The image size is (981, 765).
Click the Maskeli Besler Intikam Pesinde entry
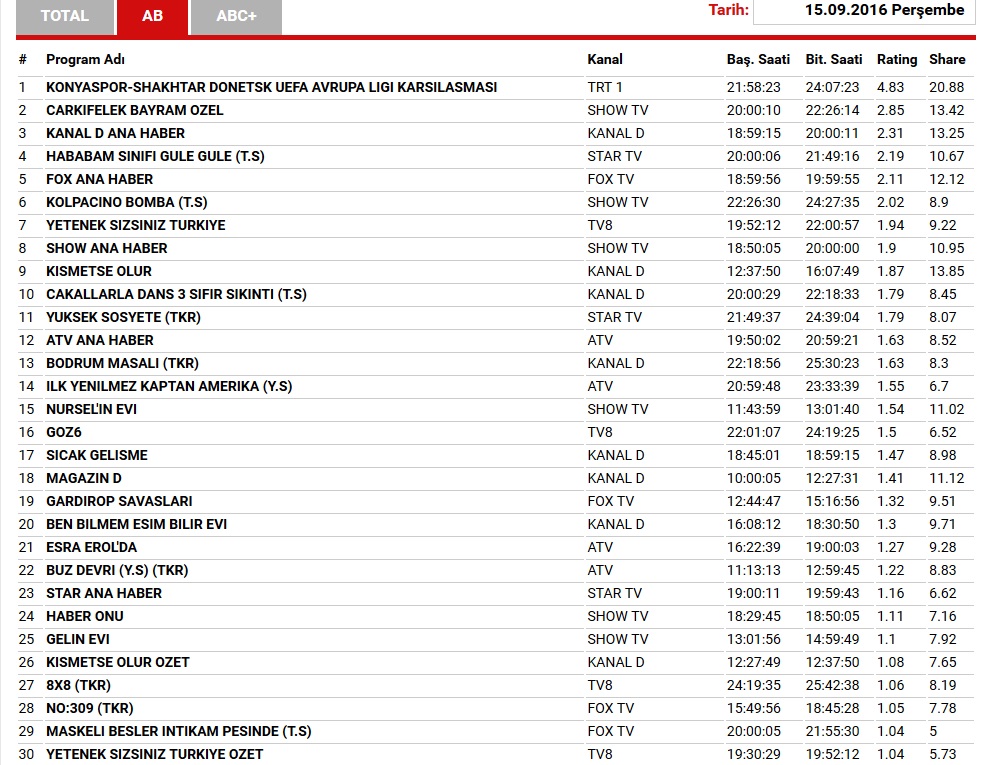tap(178, 731)
